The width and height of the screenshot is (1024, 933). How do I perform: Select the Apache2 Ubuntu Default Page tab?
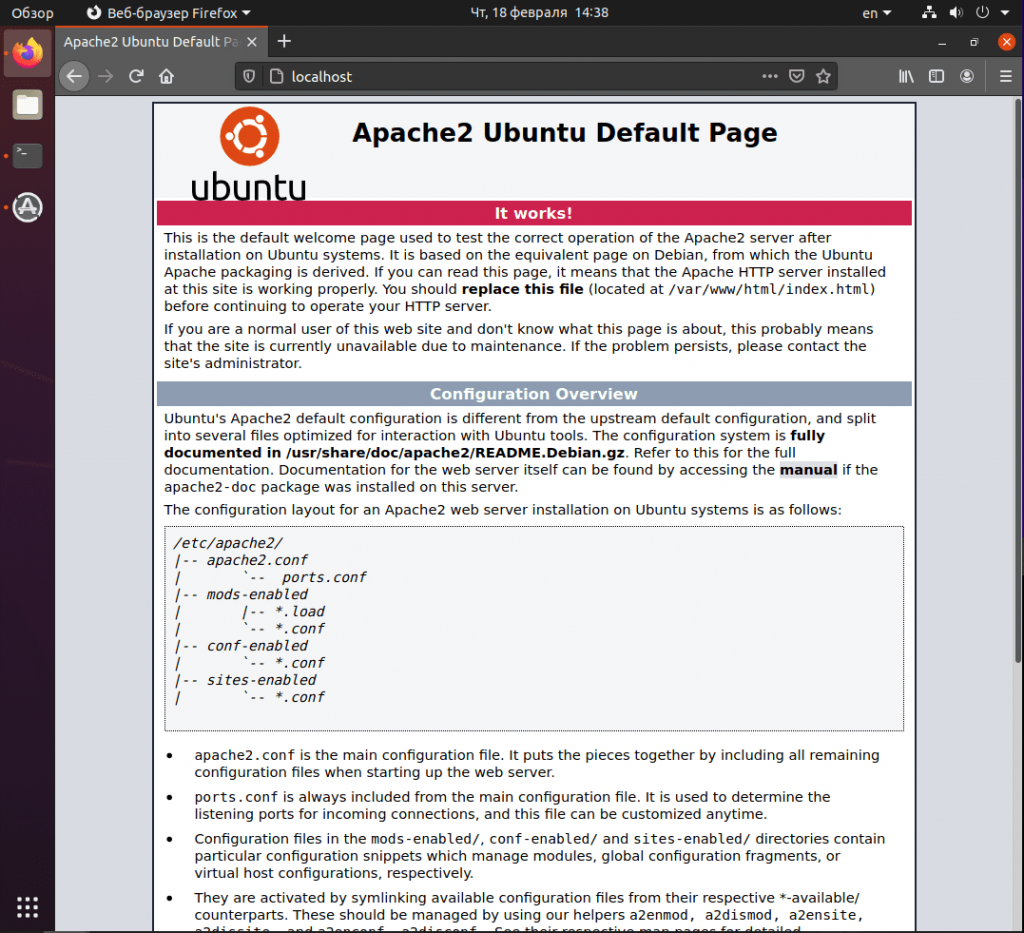[x=148, y=42]
